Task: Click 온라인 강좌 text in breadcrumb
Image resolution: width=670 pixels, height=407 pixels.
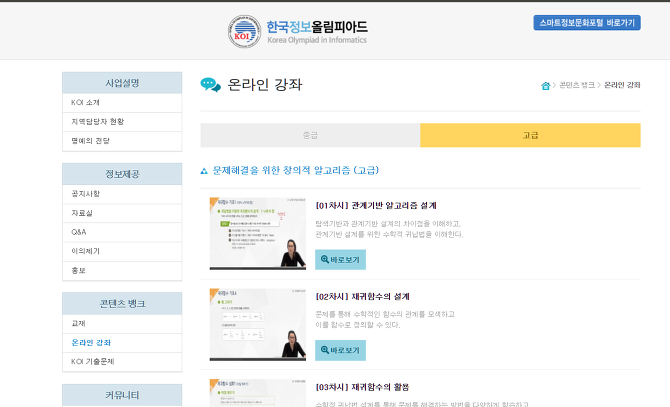Action: [x=622, y=85]
